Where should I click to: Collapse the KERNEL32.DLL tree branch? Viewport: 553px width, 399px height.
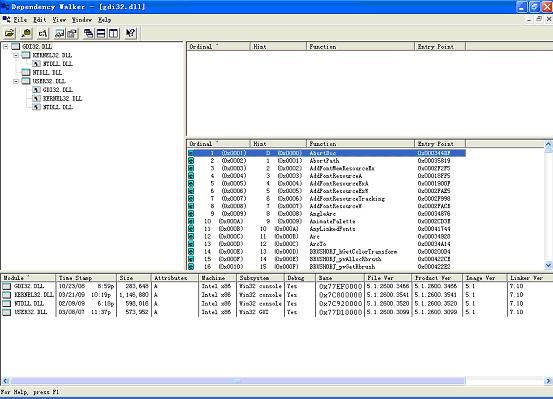tap(16, 55)
